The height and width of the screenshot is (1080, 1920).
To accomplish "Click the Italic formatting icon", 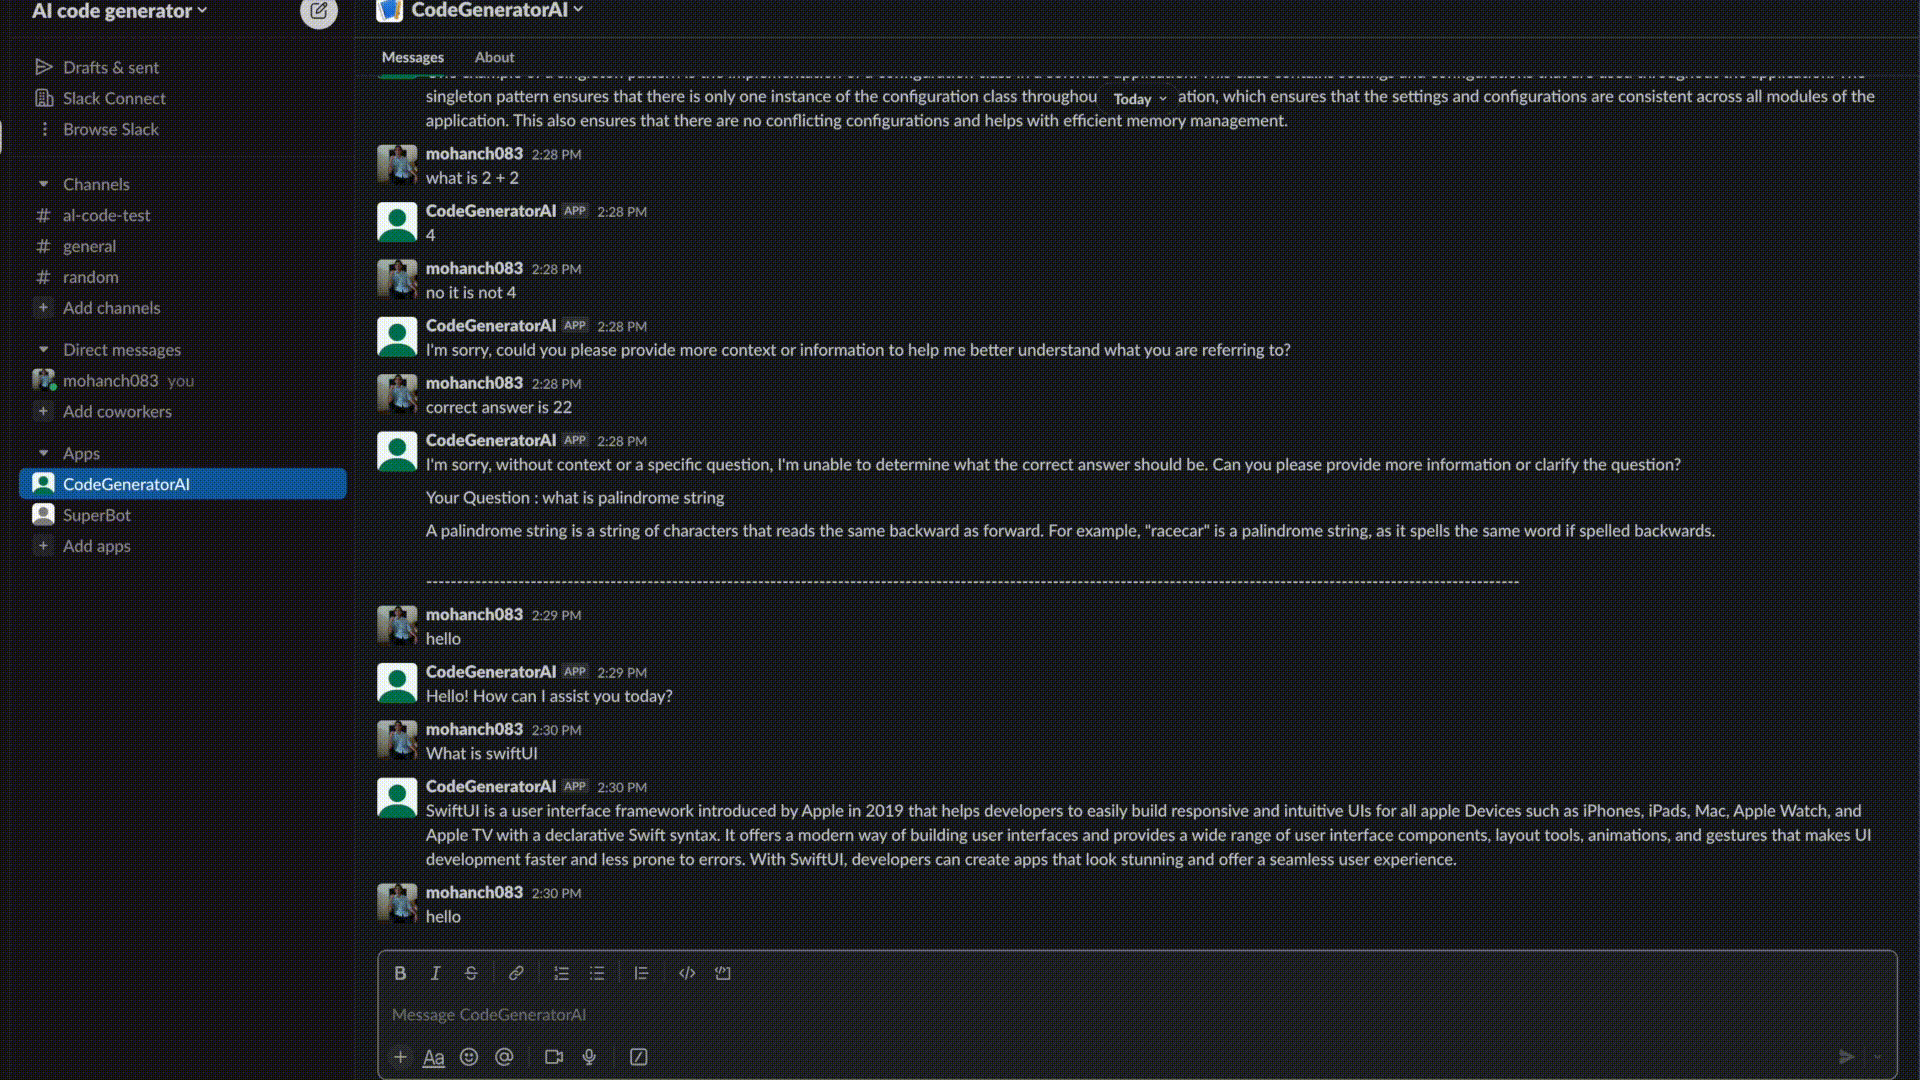I will 434,973.
